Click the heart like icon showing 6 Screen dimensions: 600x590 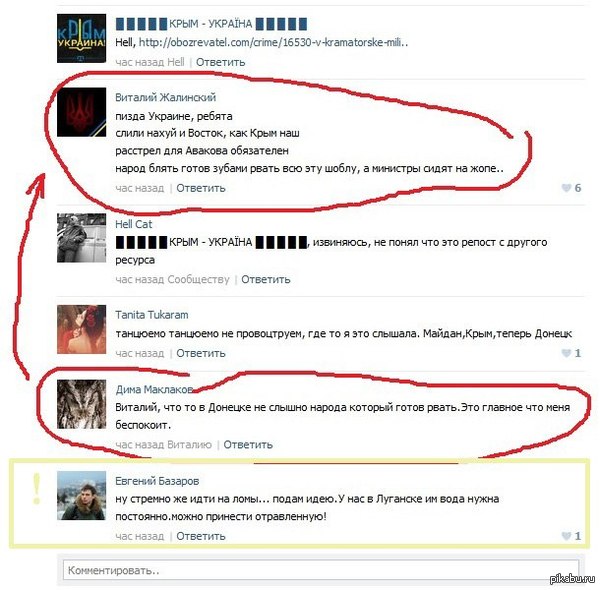[x=566, y=188]
